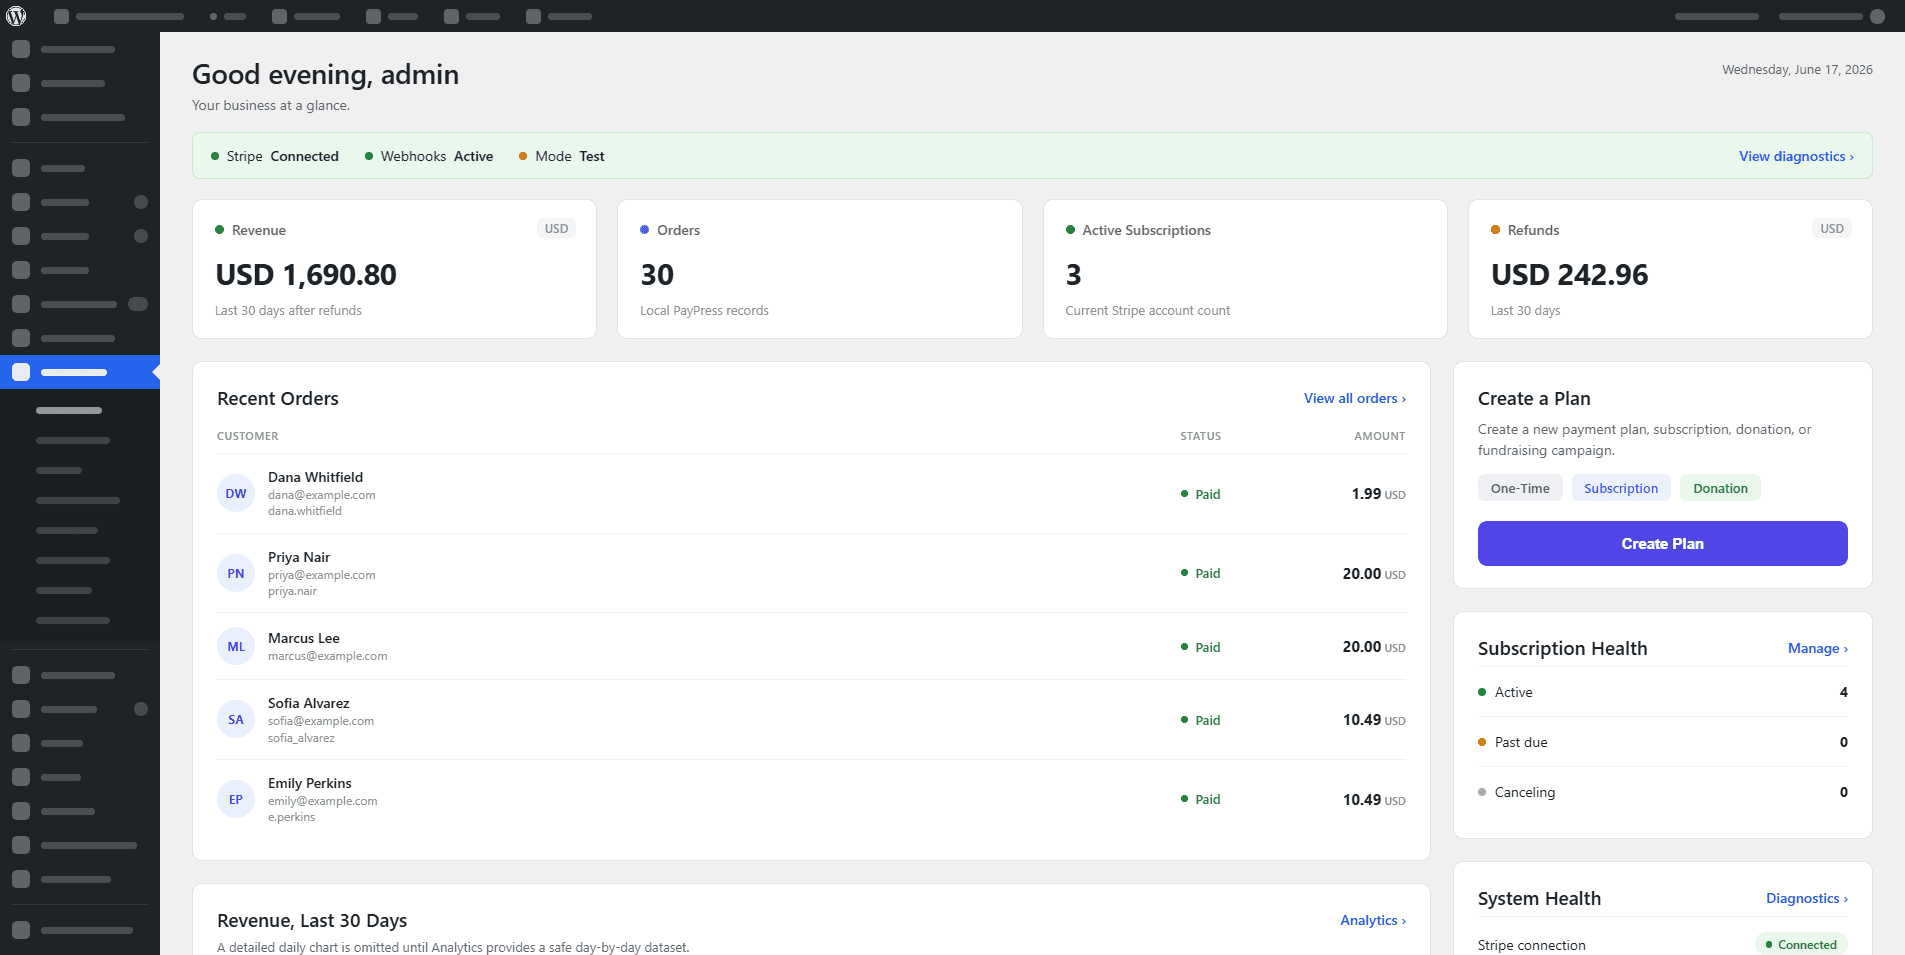Click the Create Plan button
The image size is (1905, 955).
point(1662,543)
